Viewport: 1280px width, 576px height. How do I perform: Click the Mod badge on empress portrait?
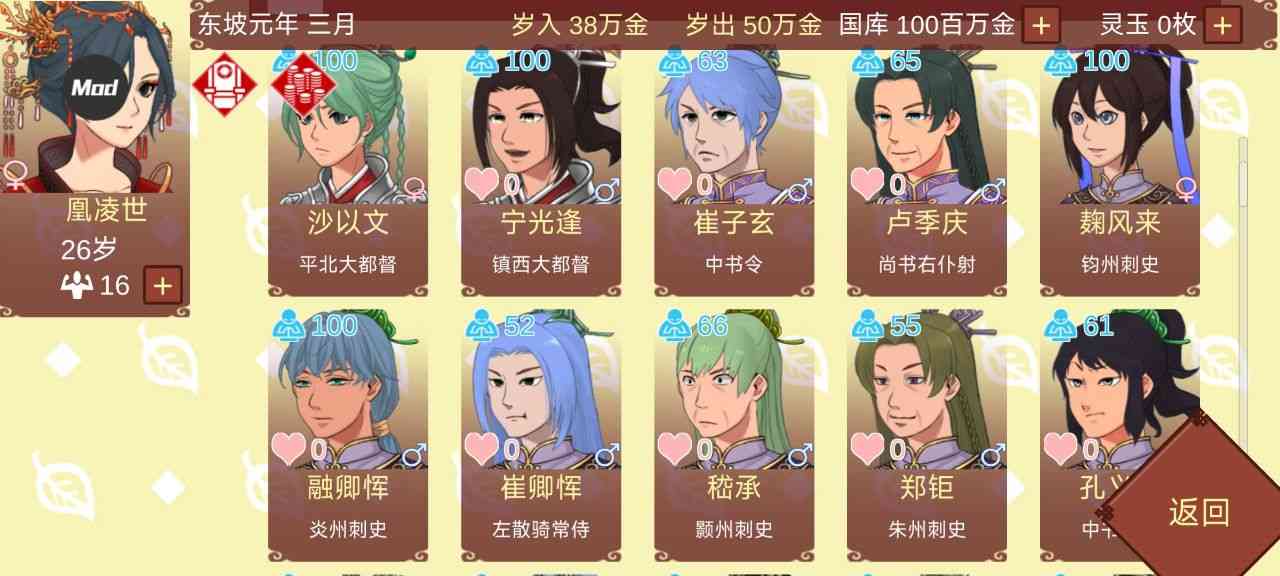(x=95, y=88)
